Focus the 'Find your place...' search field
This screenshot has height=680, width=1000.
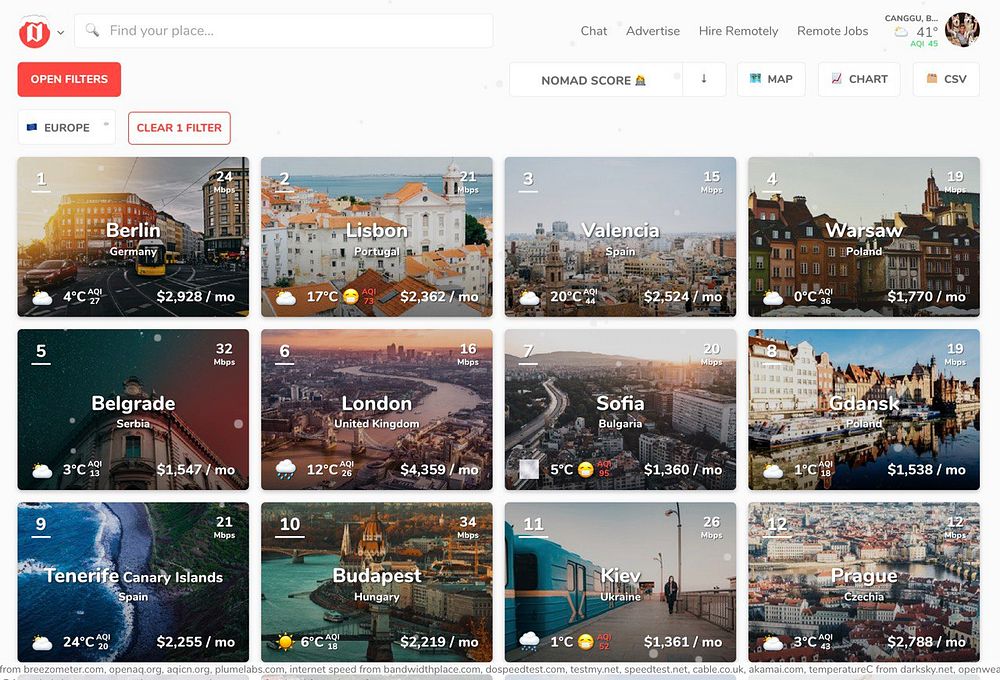283,31
